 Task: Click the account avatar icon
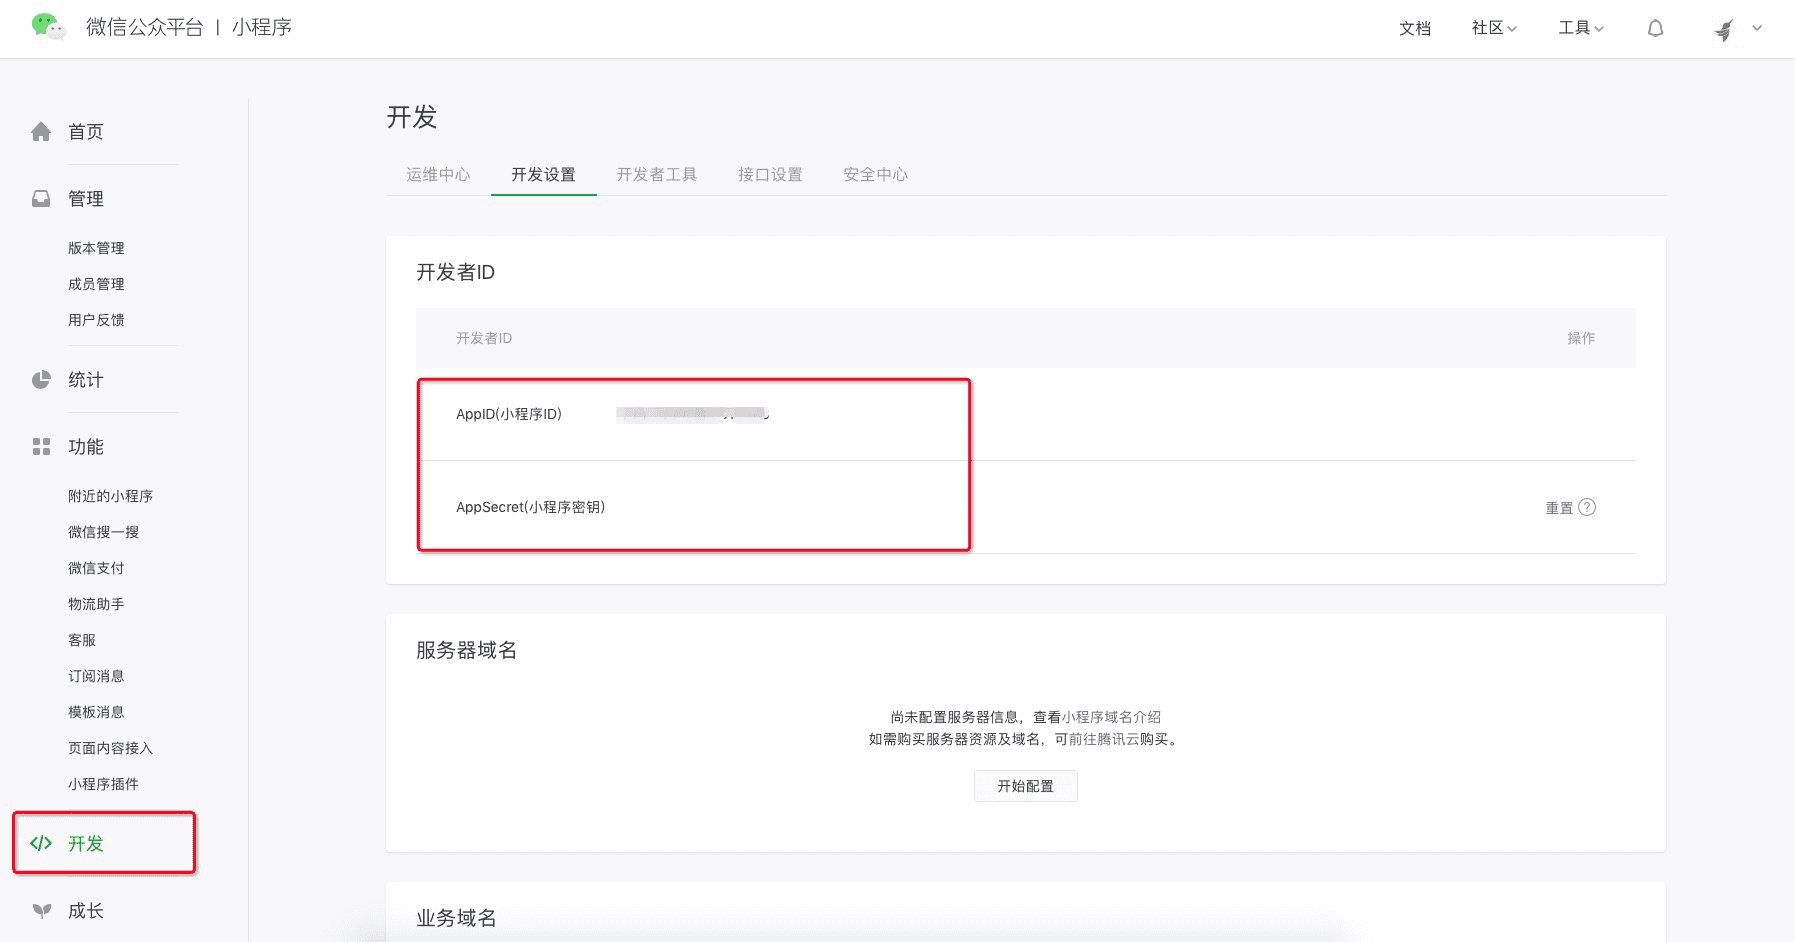[1724, 29]
